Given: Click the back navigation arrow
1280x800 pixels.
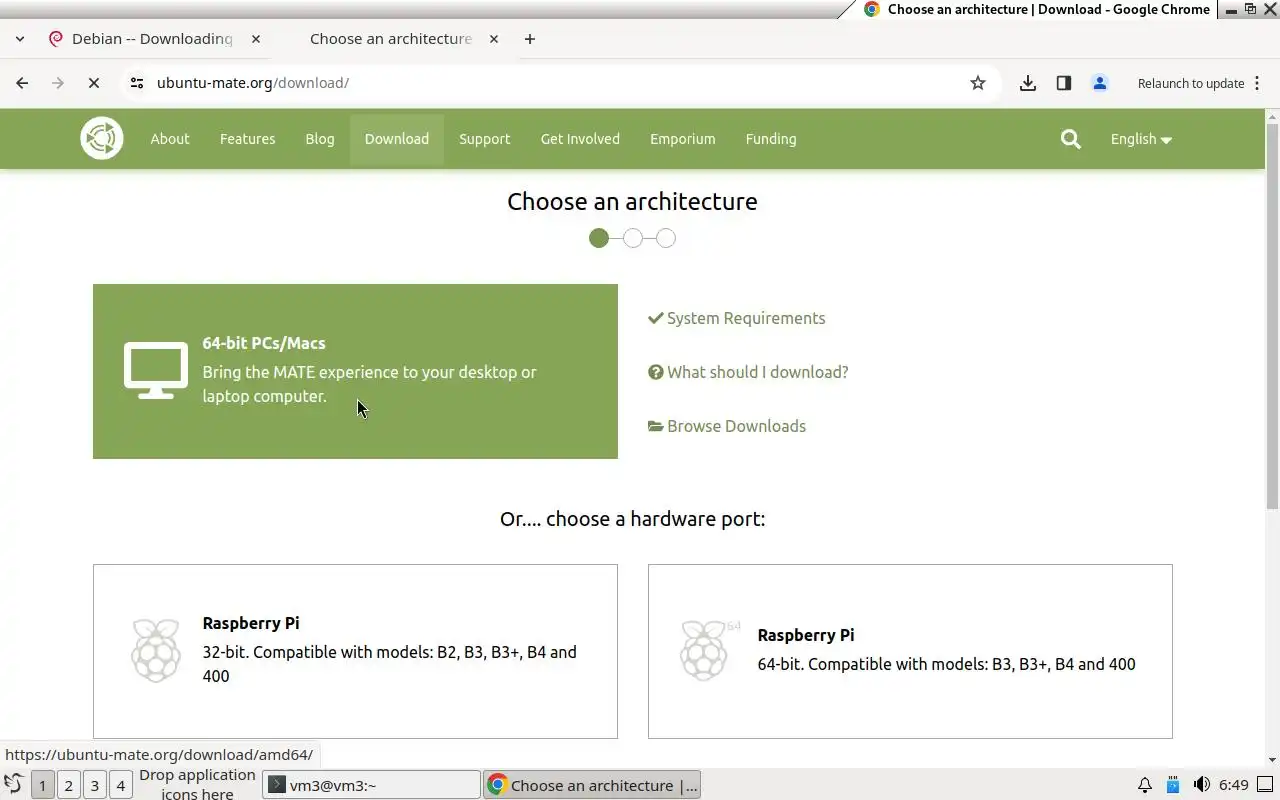Looking at the screenshot, I should 22,83.
